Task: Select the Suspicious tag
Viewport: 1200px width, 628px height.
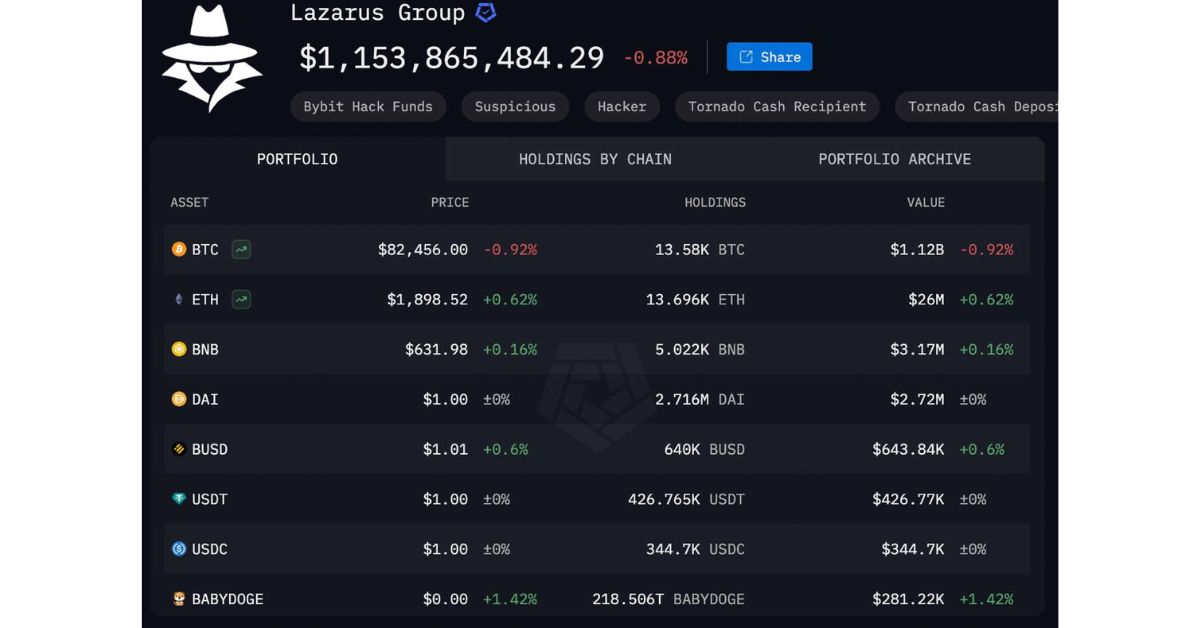Action: [515, 106]
